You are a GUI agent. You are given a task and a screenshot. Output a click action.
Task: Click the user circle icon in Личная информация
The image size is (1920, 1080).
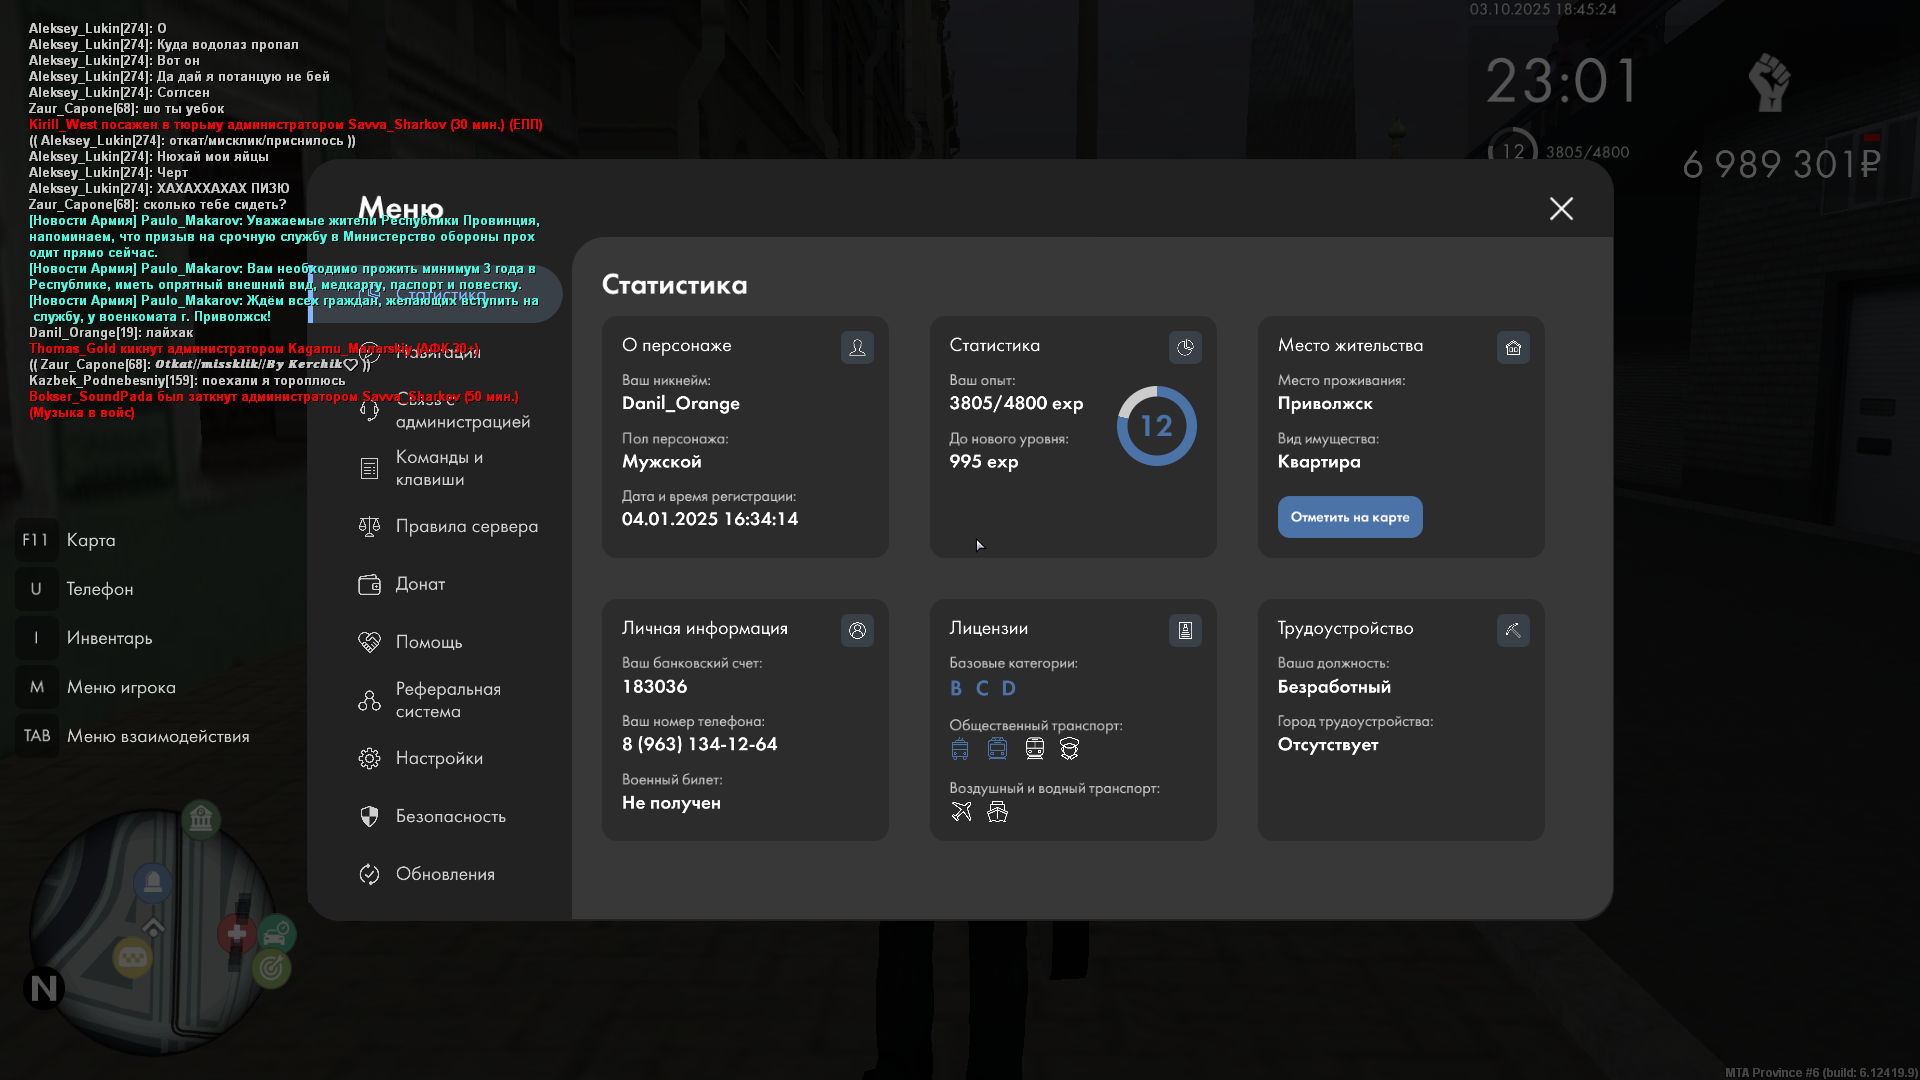pyautogui.click(x=857, y=630)
